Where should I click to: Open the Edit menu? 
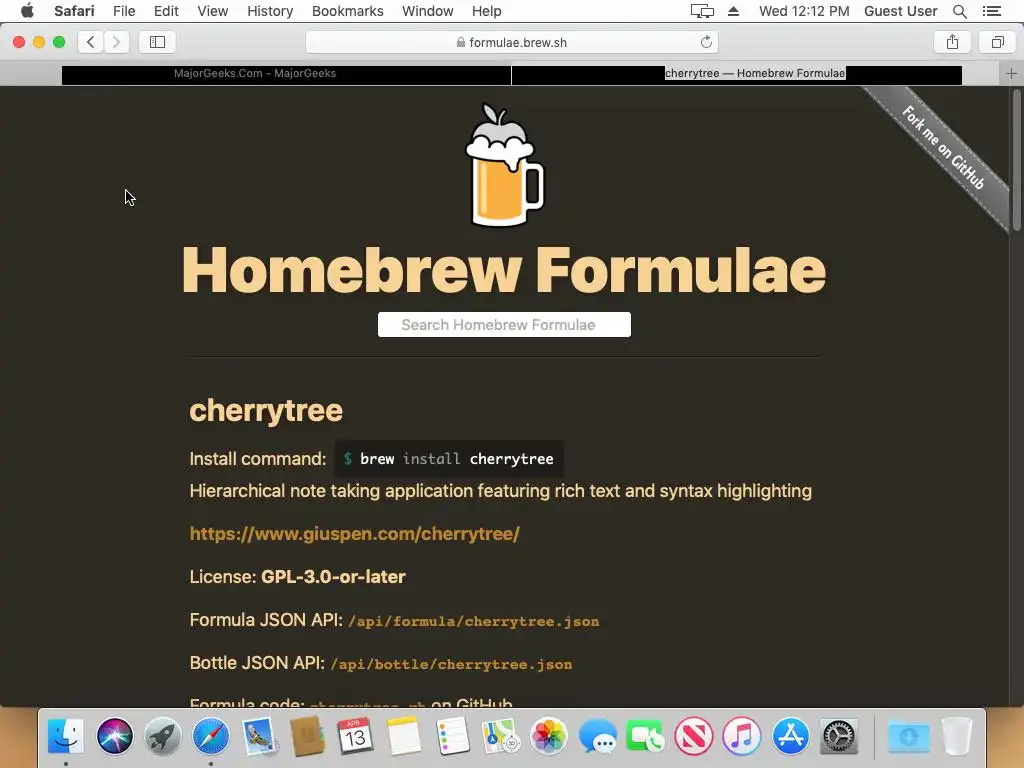click(166, 11)
